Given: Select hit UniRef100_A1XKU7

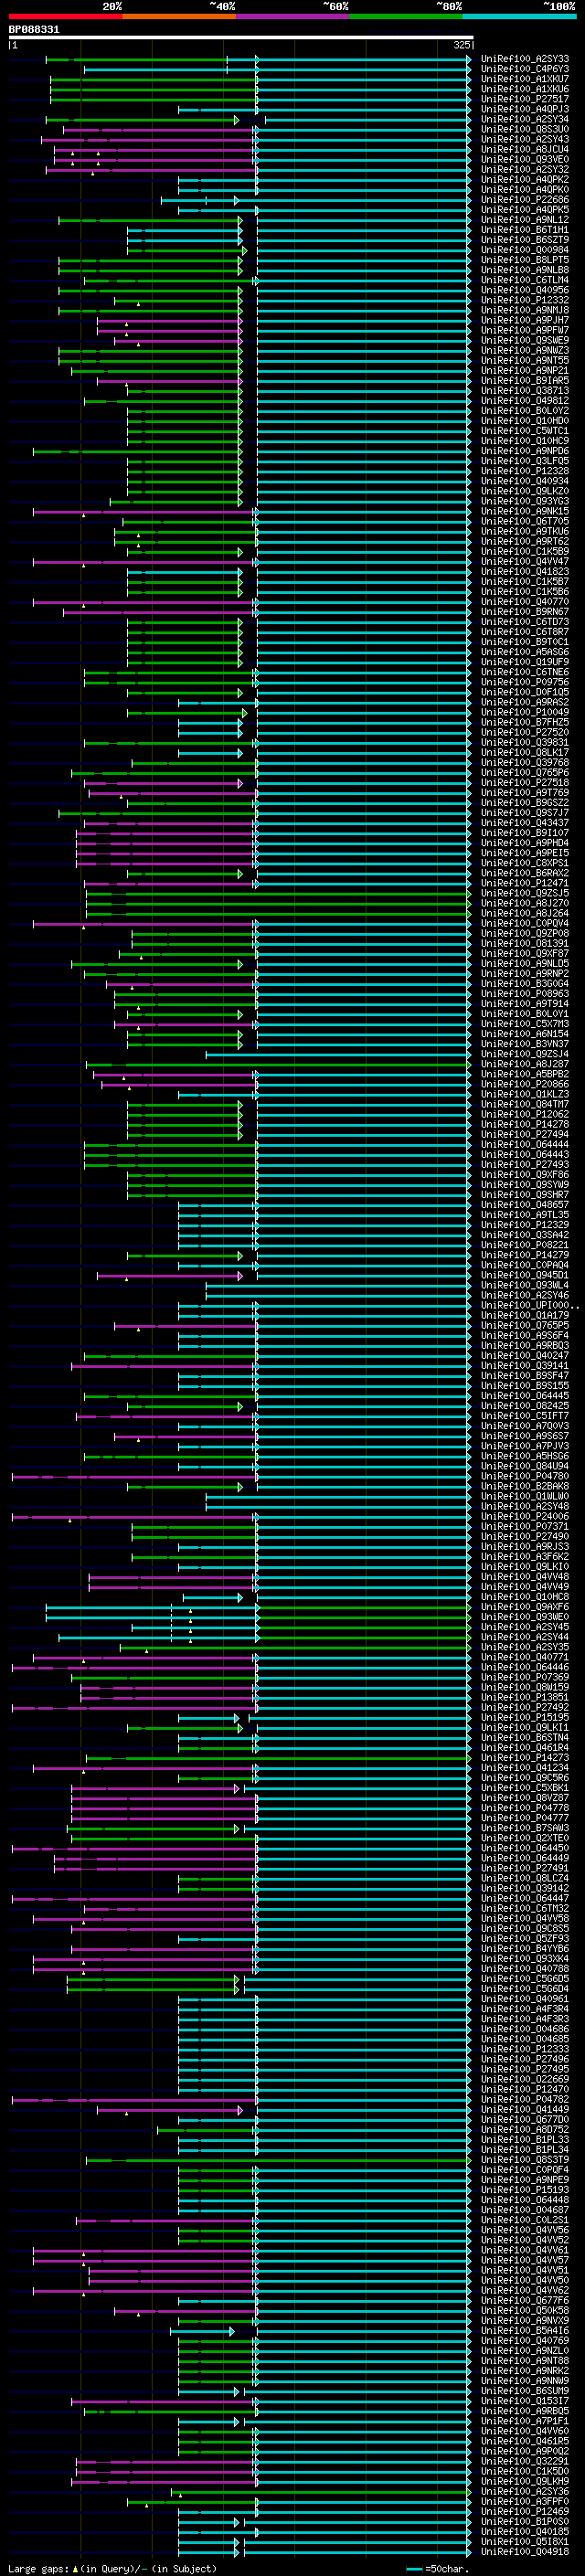Looking at the screenshot, I should pyautogui.click(x=525, y=79).
